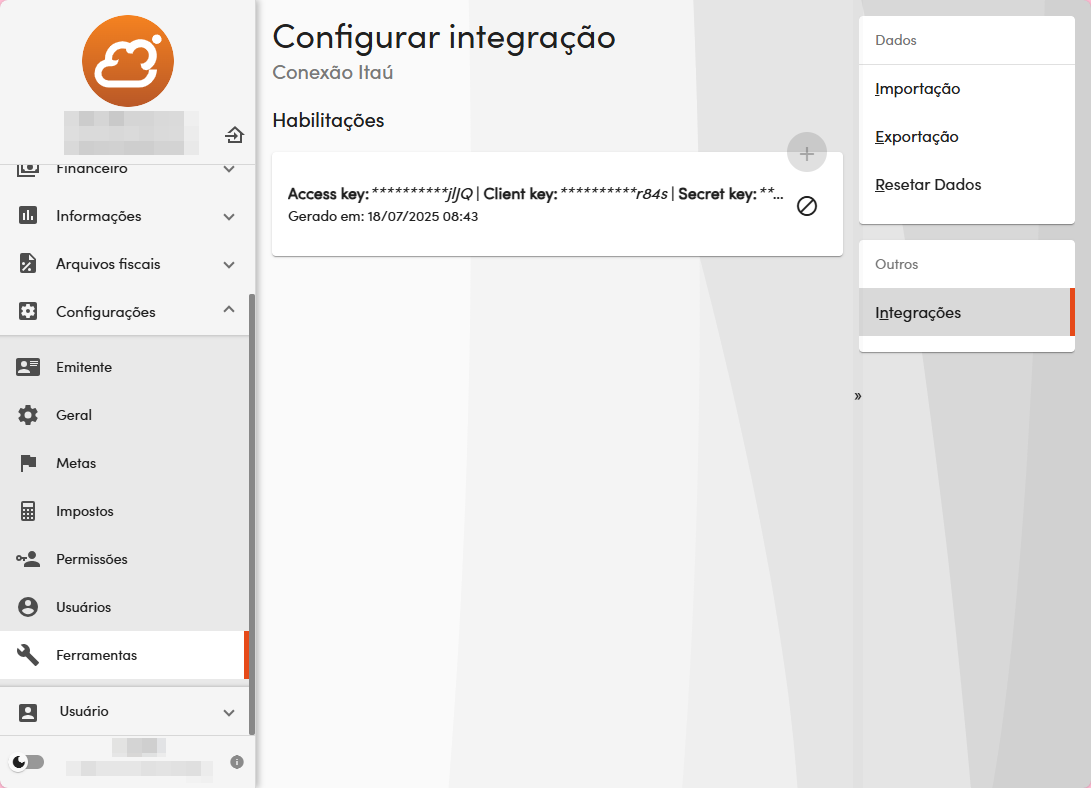Click the 'Configurar integração' page title
This screenshot has width=1091, height=788.
[x=444, y=37]
